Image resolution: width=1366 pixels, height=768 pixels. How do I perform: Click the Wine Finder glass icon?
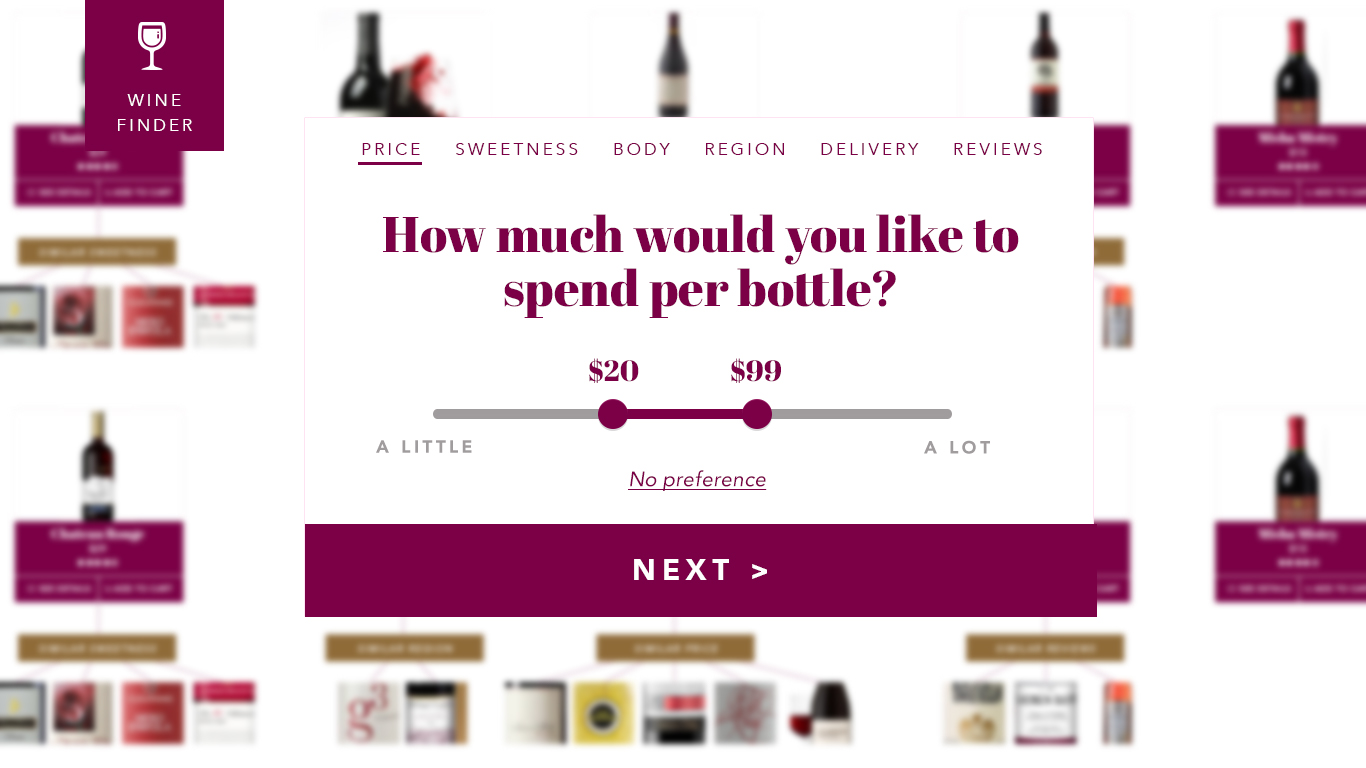click(x=152, y=46)
